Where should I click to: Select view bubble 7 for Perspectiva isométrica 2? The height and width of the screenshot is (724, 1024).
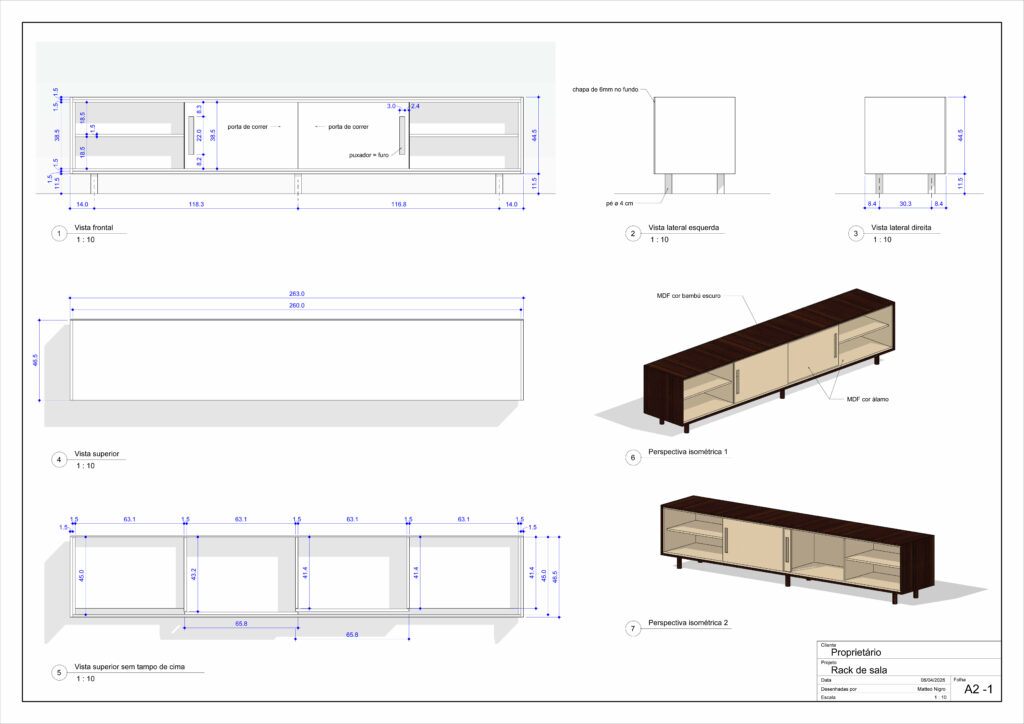632,629
